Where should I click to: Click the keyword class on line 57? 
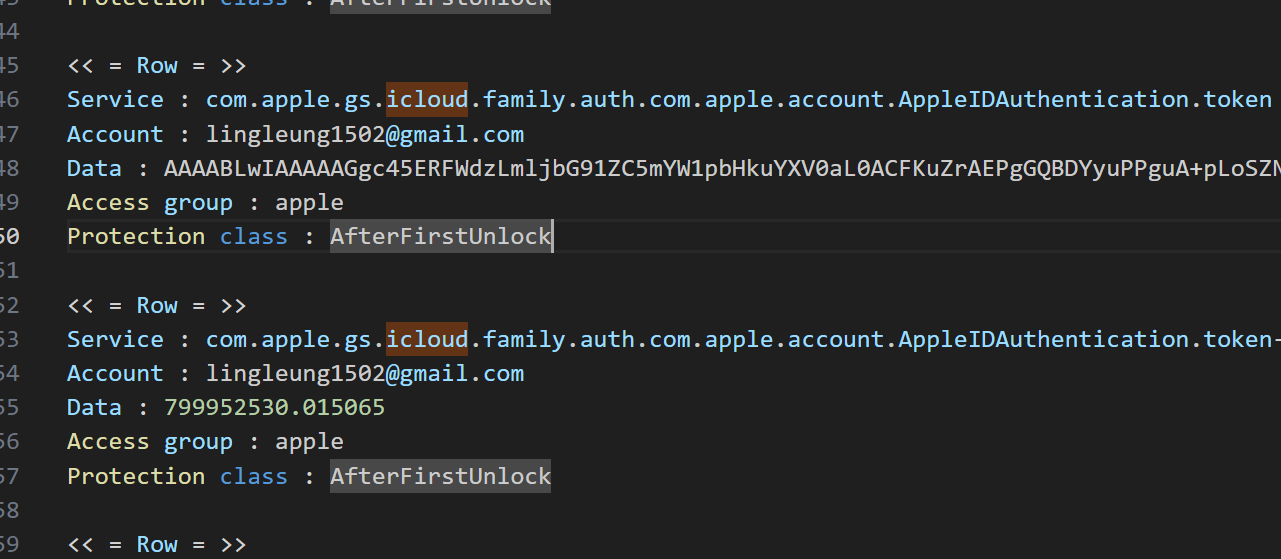(x=254, y=477)
